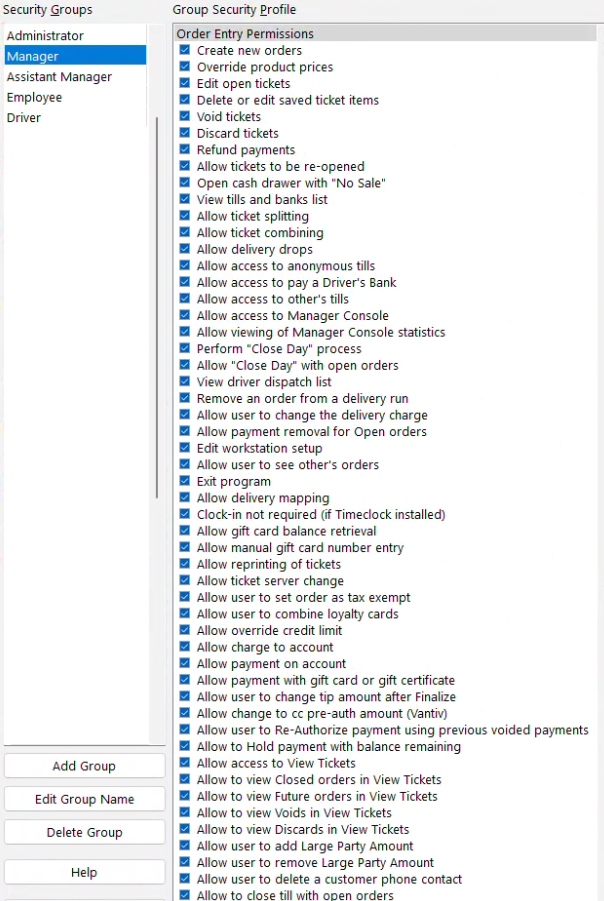Uncheck View tills and banks list
The width and height of the screenshot is (604, 901).
point(184,199)
